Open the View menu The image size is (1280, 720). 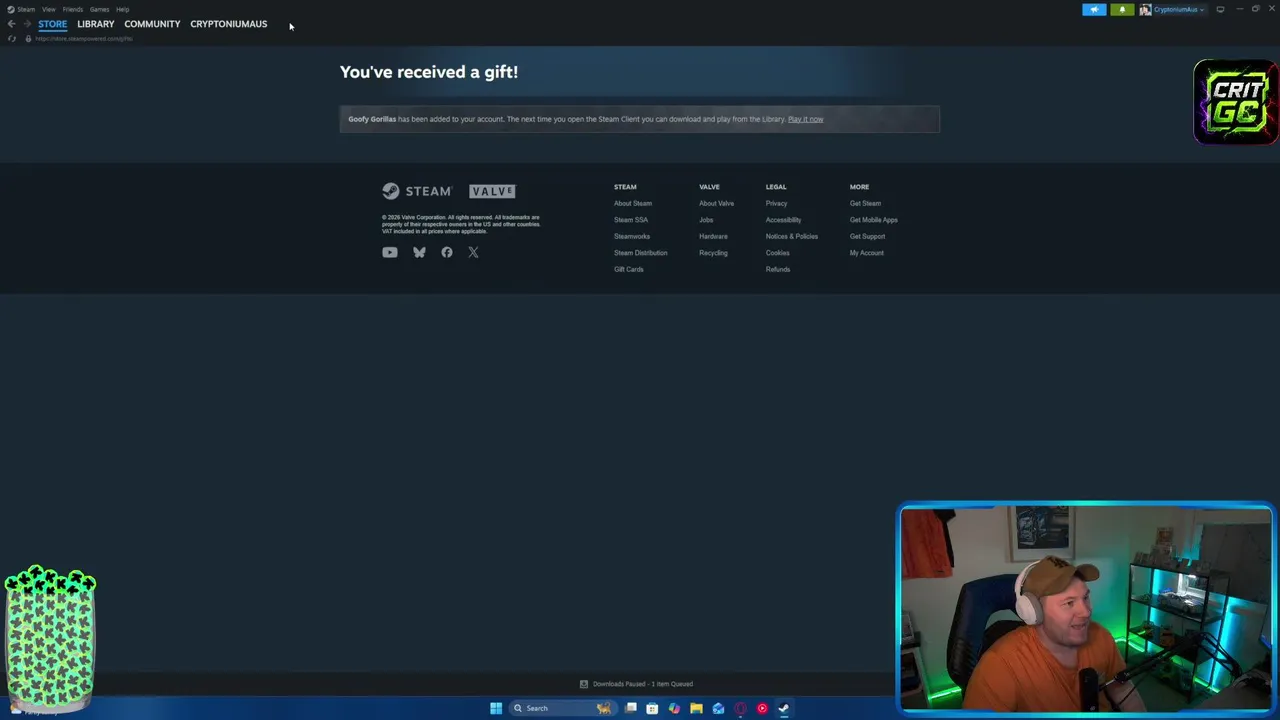coord(48,9)
